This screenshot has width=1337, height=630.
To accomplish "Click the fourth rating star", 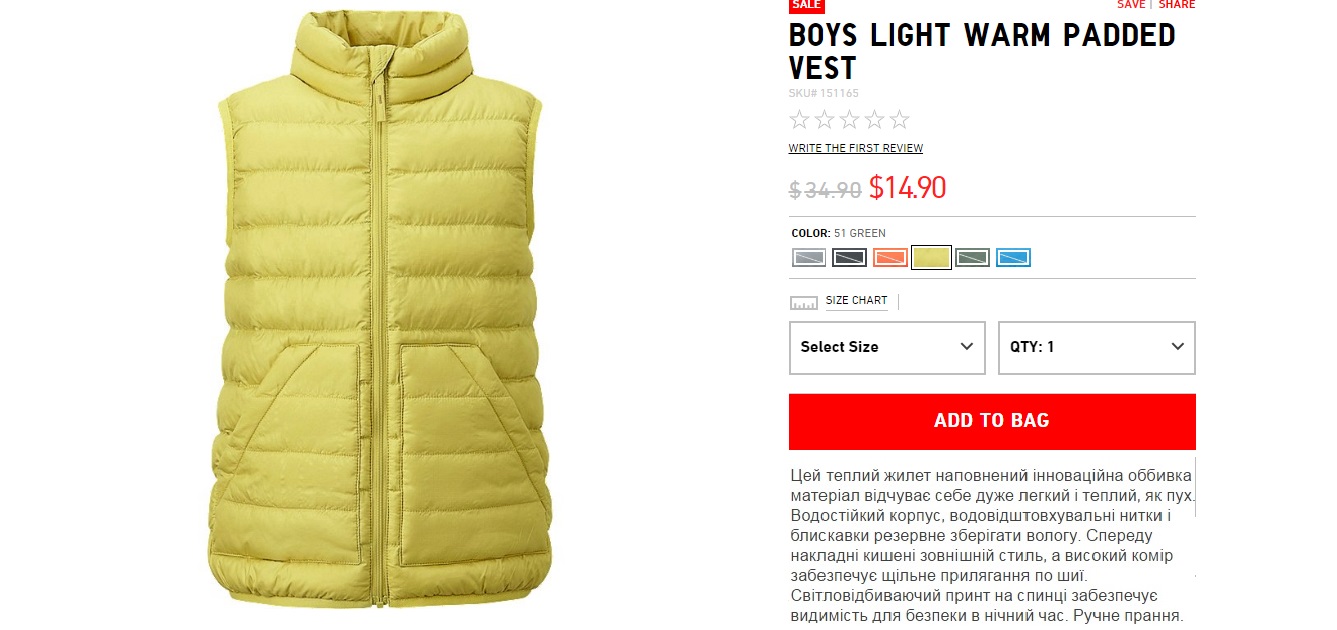I will (874, 120).
